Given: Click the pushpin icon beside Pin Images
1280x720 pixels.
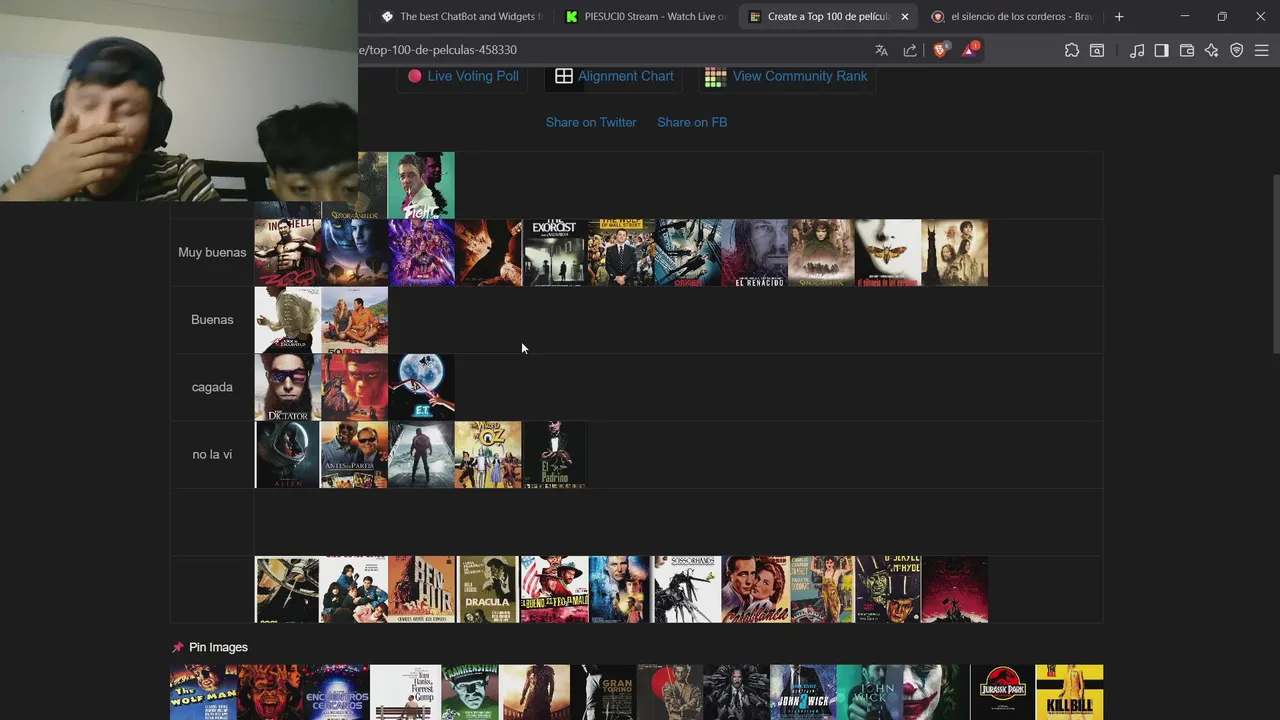Looking at the screenshot, I should [178, 647].
